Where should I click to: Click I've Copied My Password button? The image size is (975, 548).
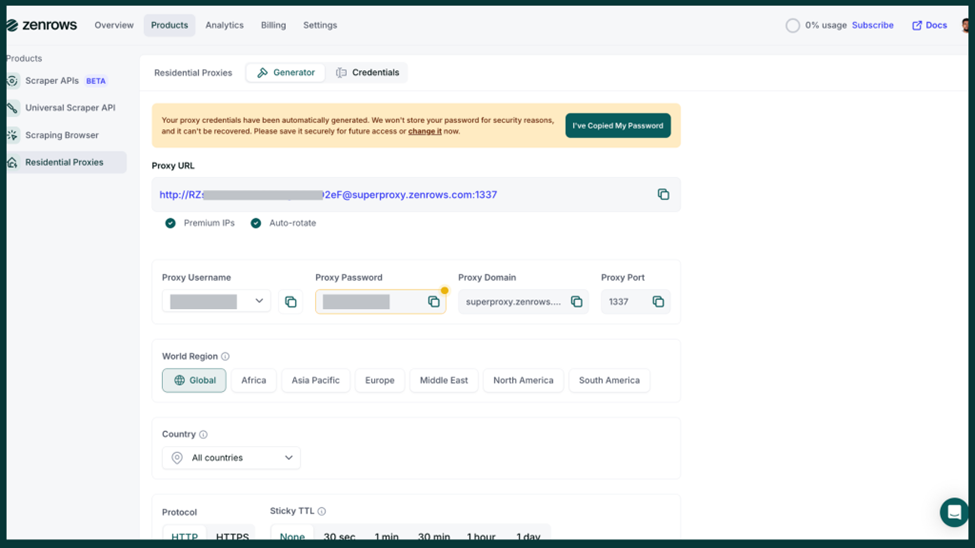[617, 126]
